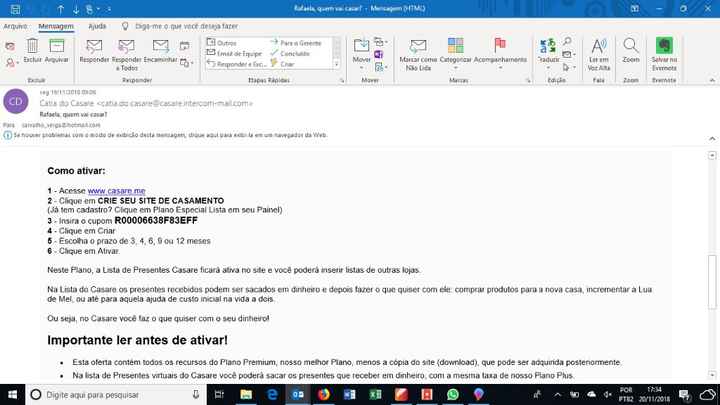Click the CD sender avatar
The height and width of the screenshot is (405, 720).
[x=16, y=101]
